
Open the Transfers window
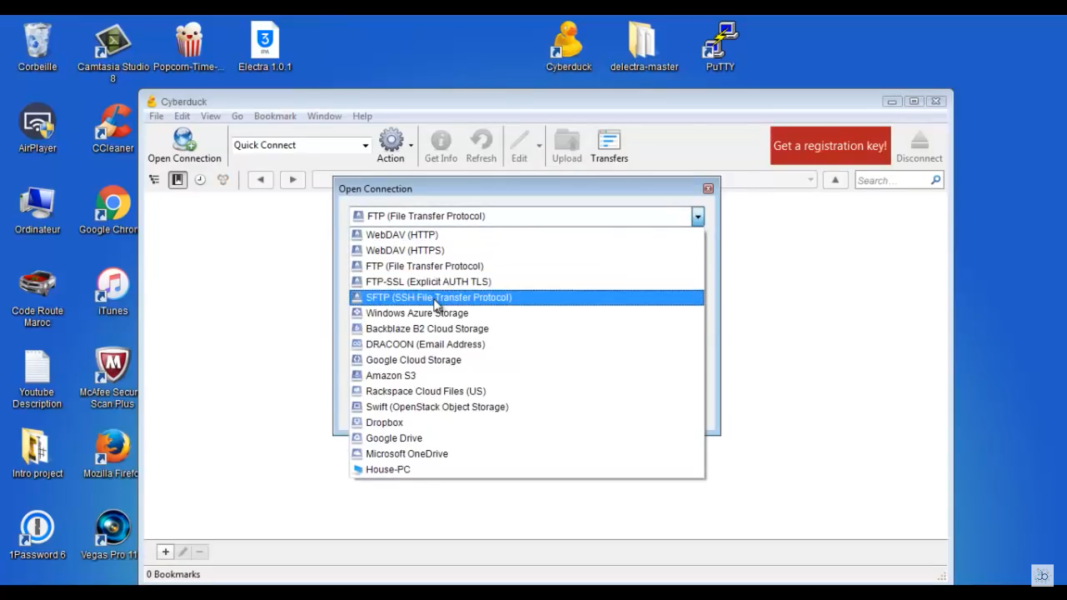click(x=609, y=144)
